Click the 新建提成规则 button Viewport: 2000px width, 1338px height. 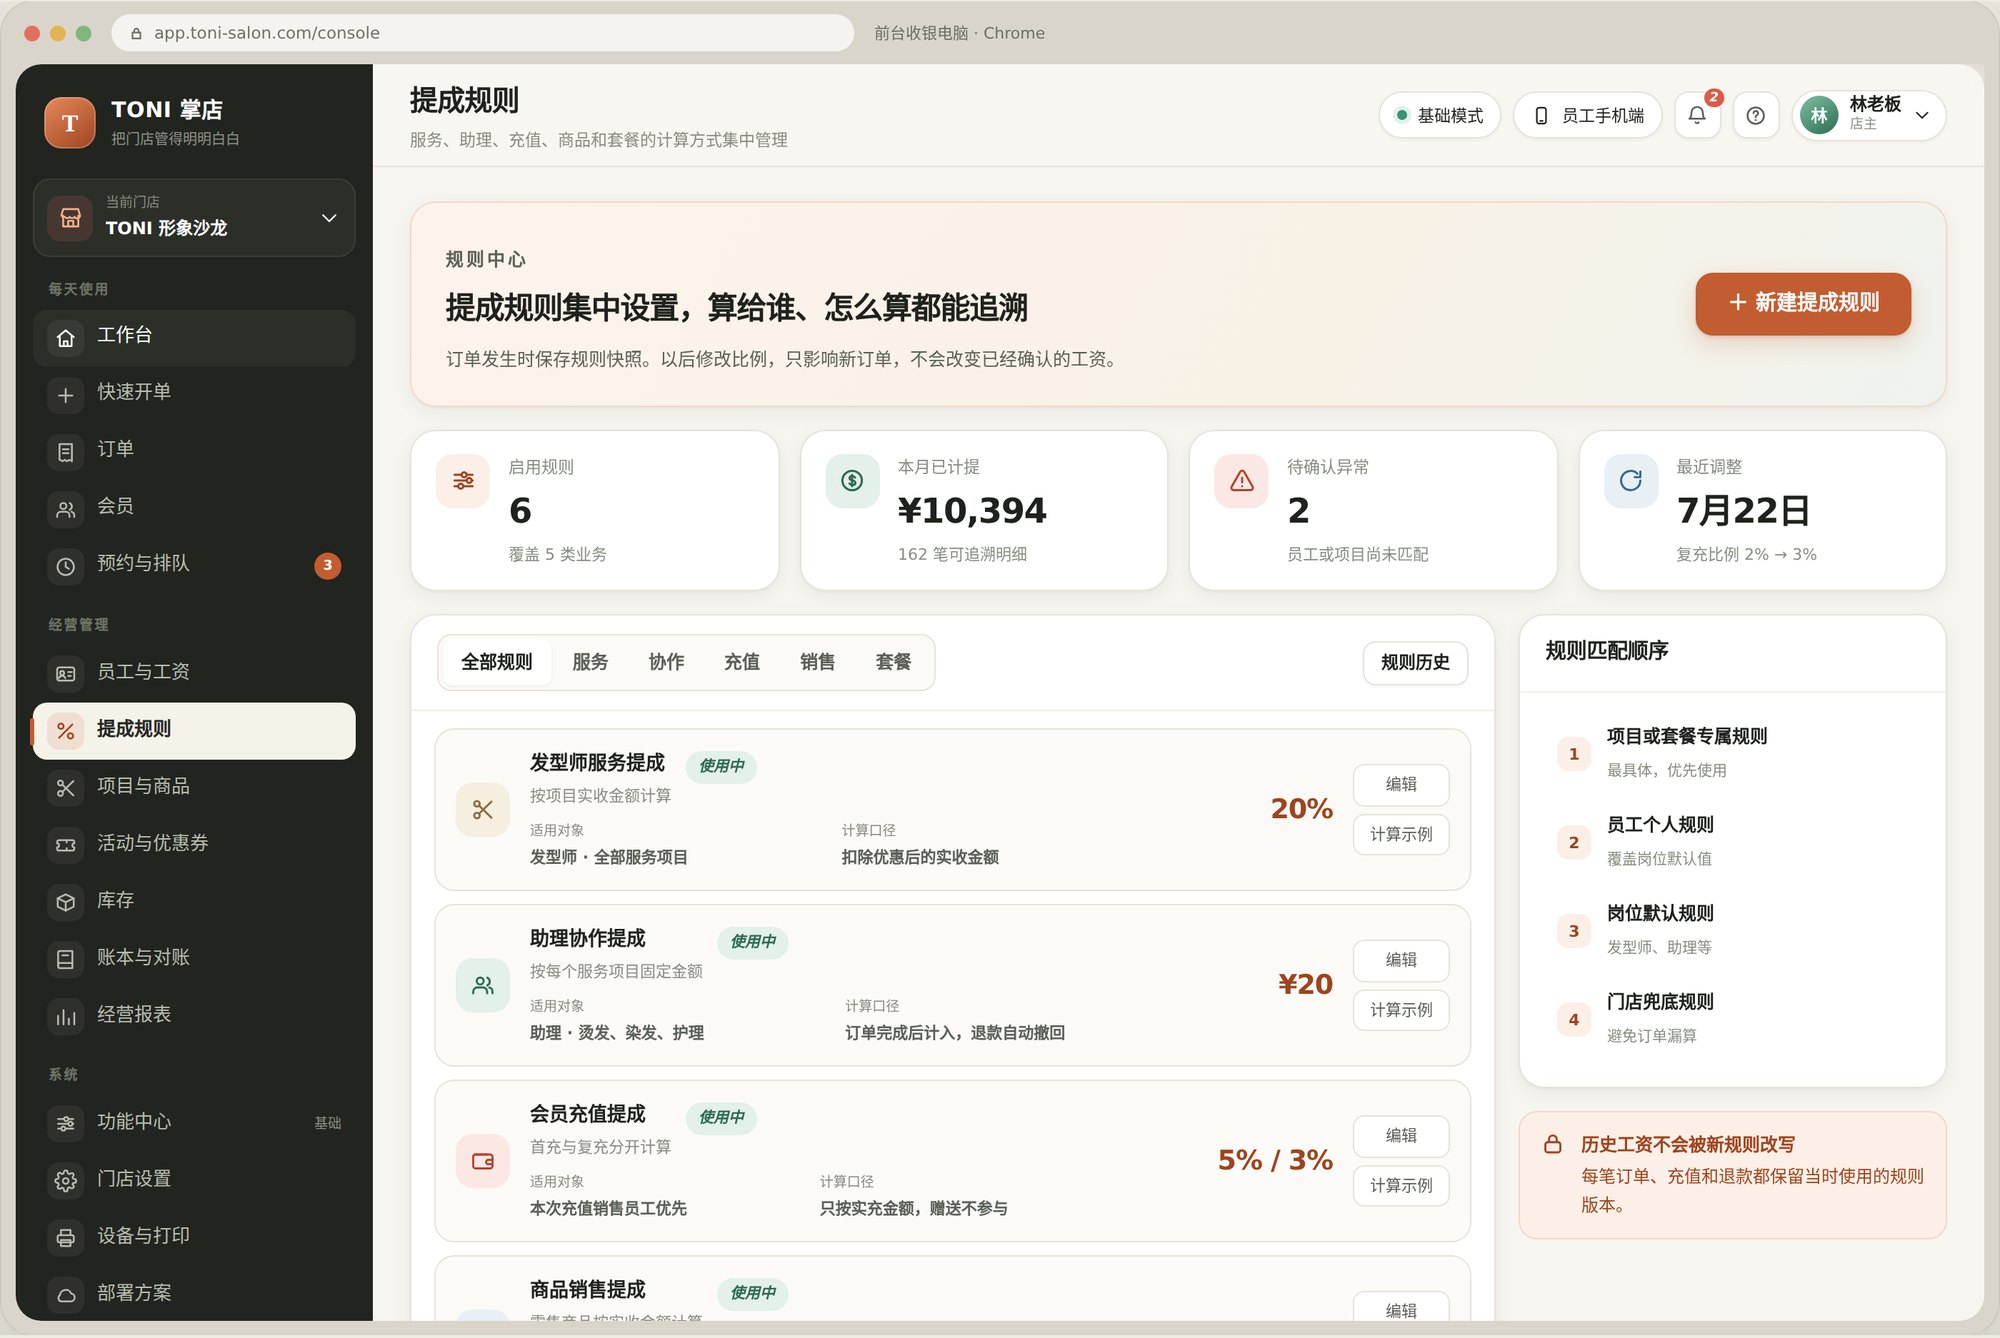[x=1803, y=303]
